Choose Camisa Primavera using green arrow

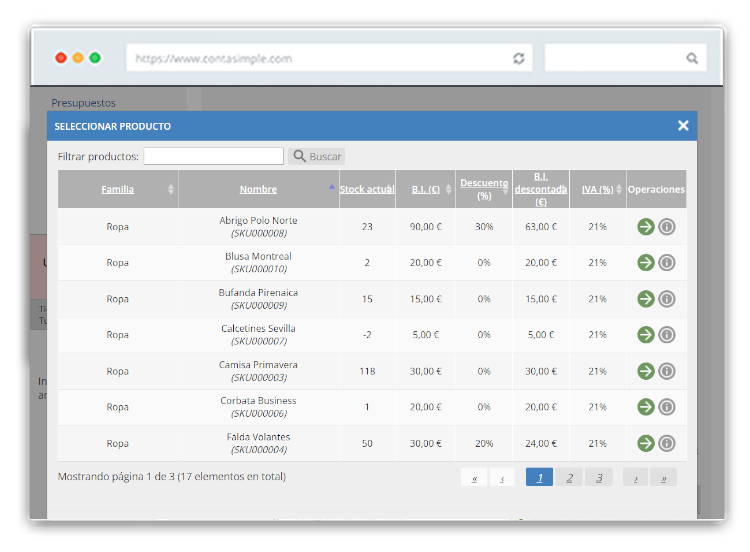pos(646,371)
